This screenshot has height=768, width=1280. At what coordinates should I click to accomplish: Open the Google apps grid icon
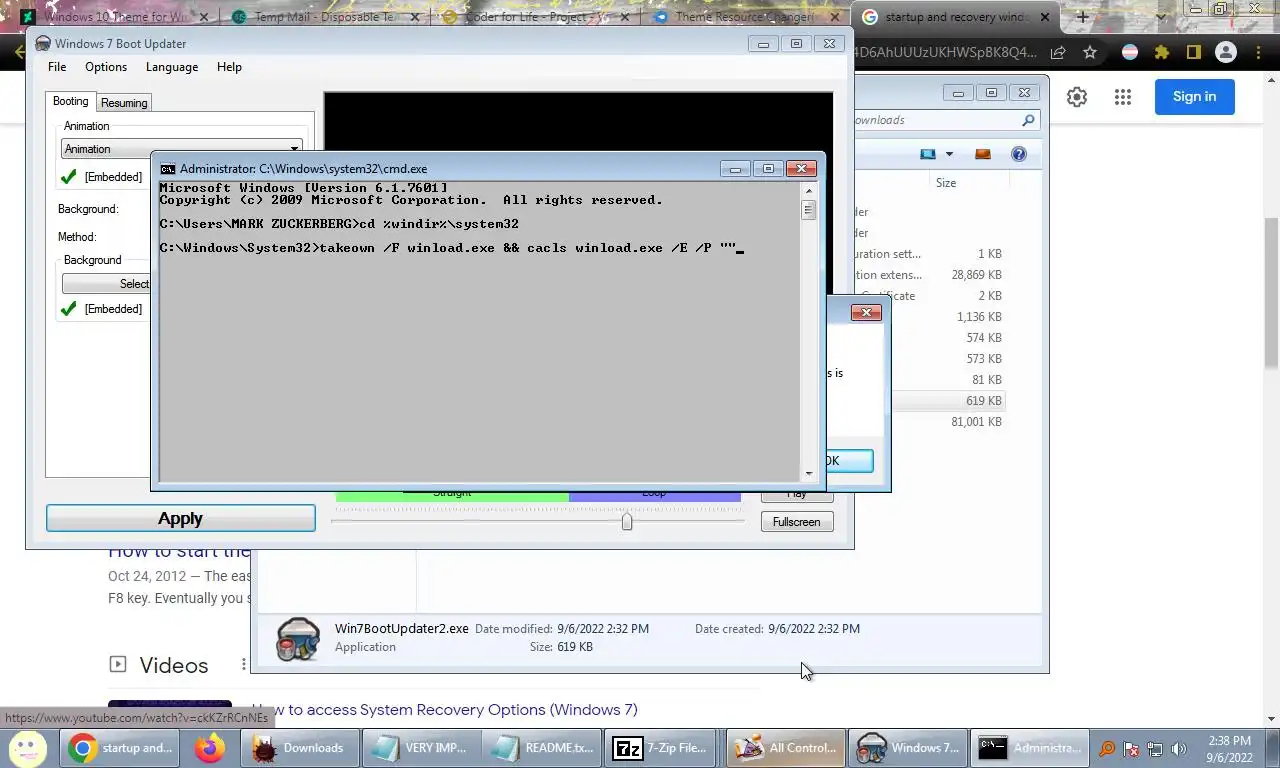point(1123,97)
